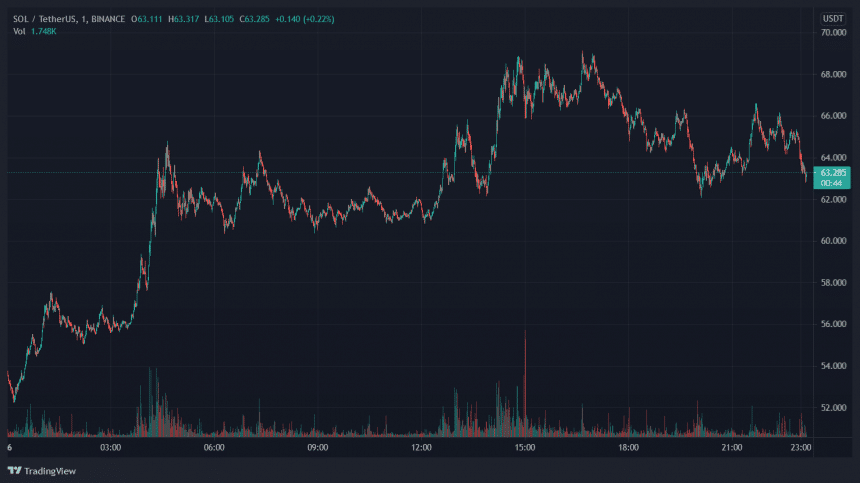Image resolution: width=860 pixels, height=483 pixels.
Task: Click the Vol 1.748K indicator label
Action: pyautogui.click(x=34, y=31)
